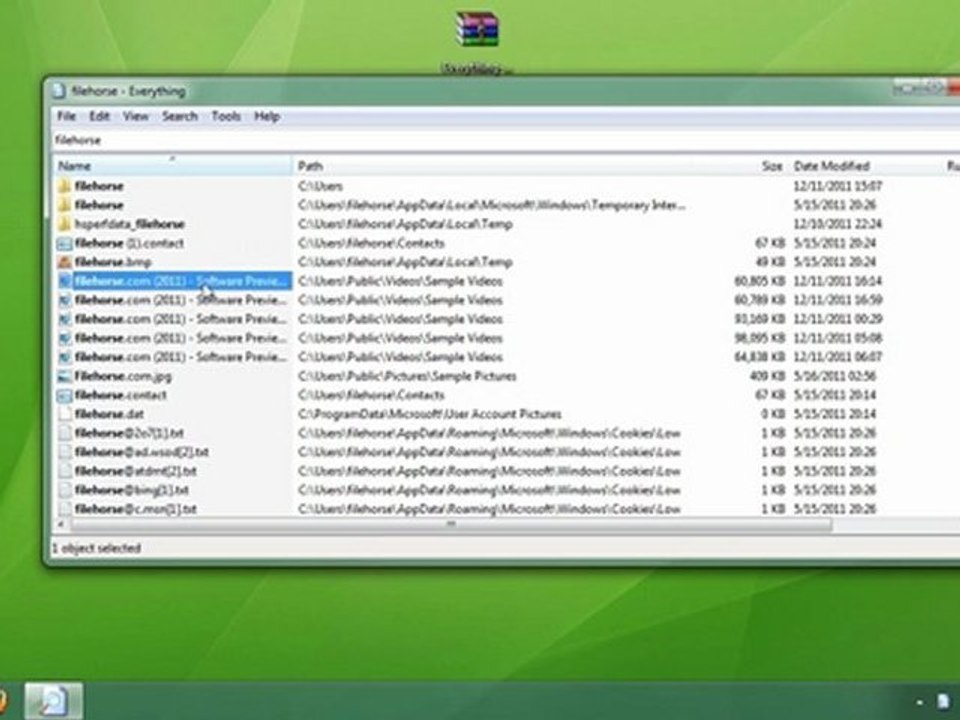The height and width of the screenshot is (720, 960).
Task: Click the filehorse (1).contact file icon
Action: coord(64,243)
